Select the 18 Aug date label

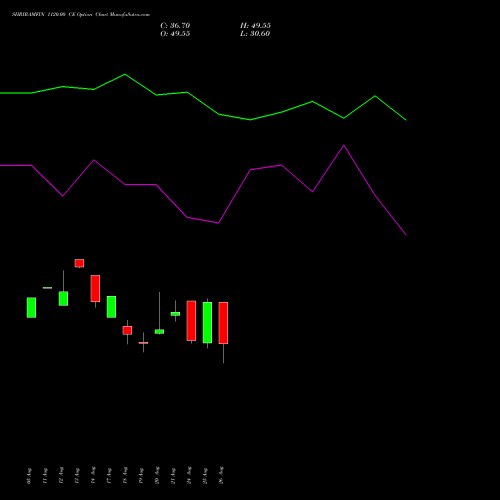click(125, 476)
